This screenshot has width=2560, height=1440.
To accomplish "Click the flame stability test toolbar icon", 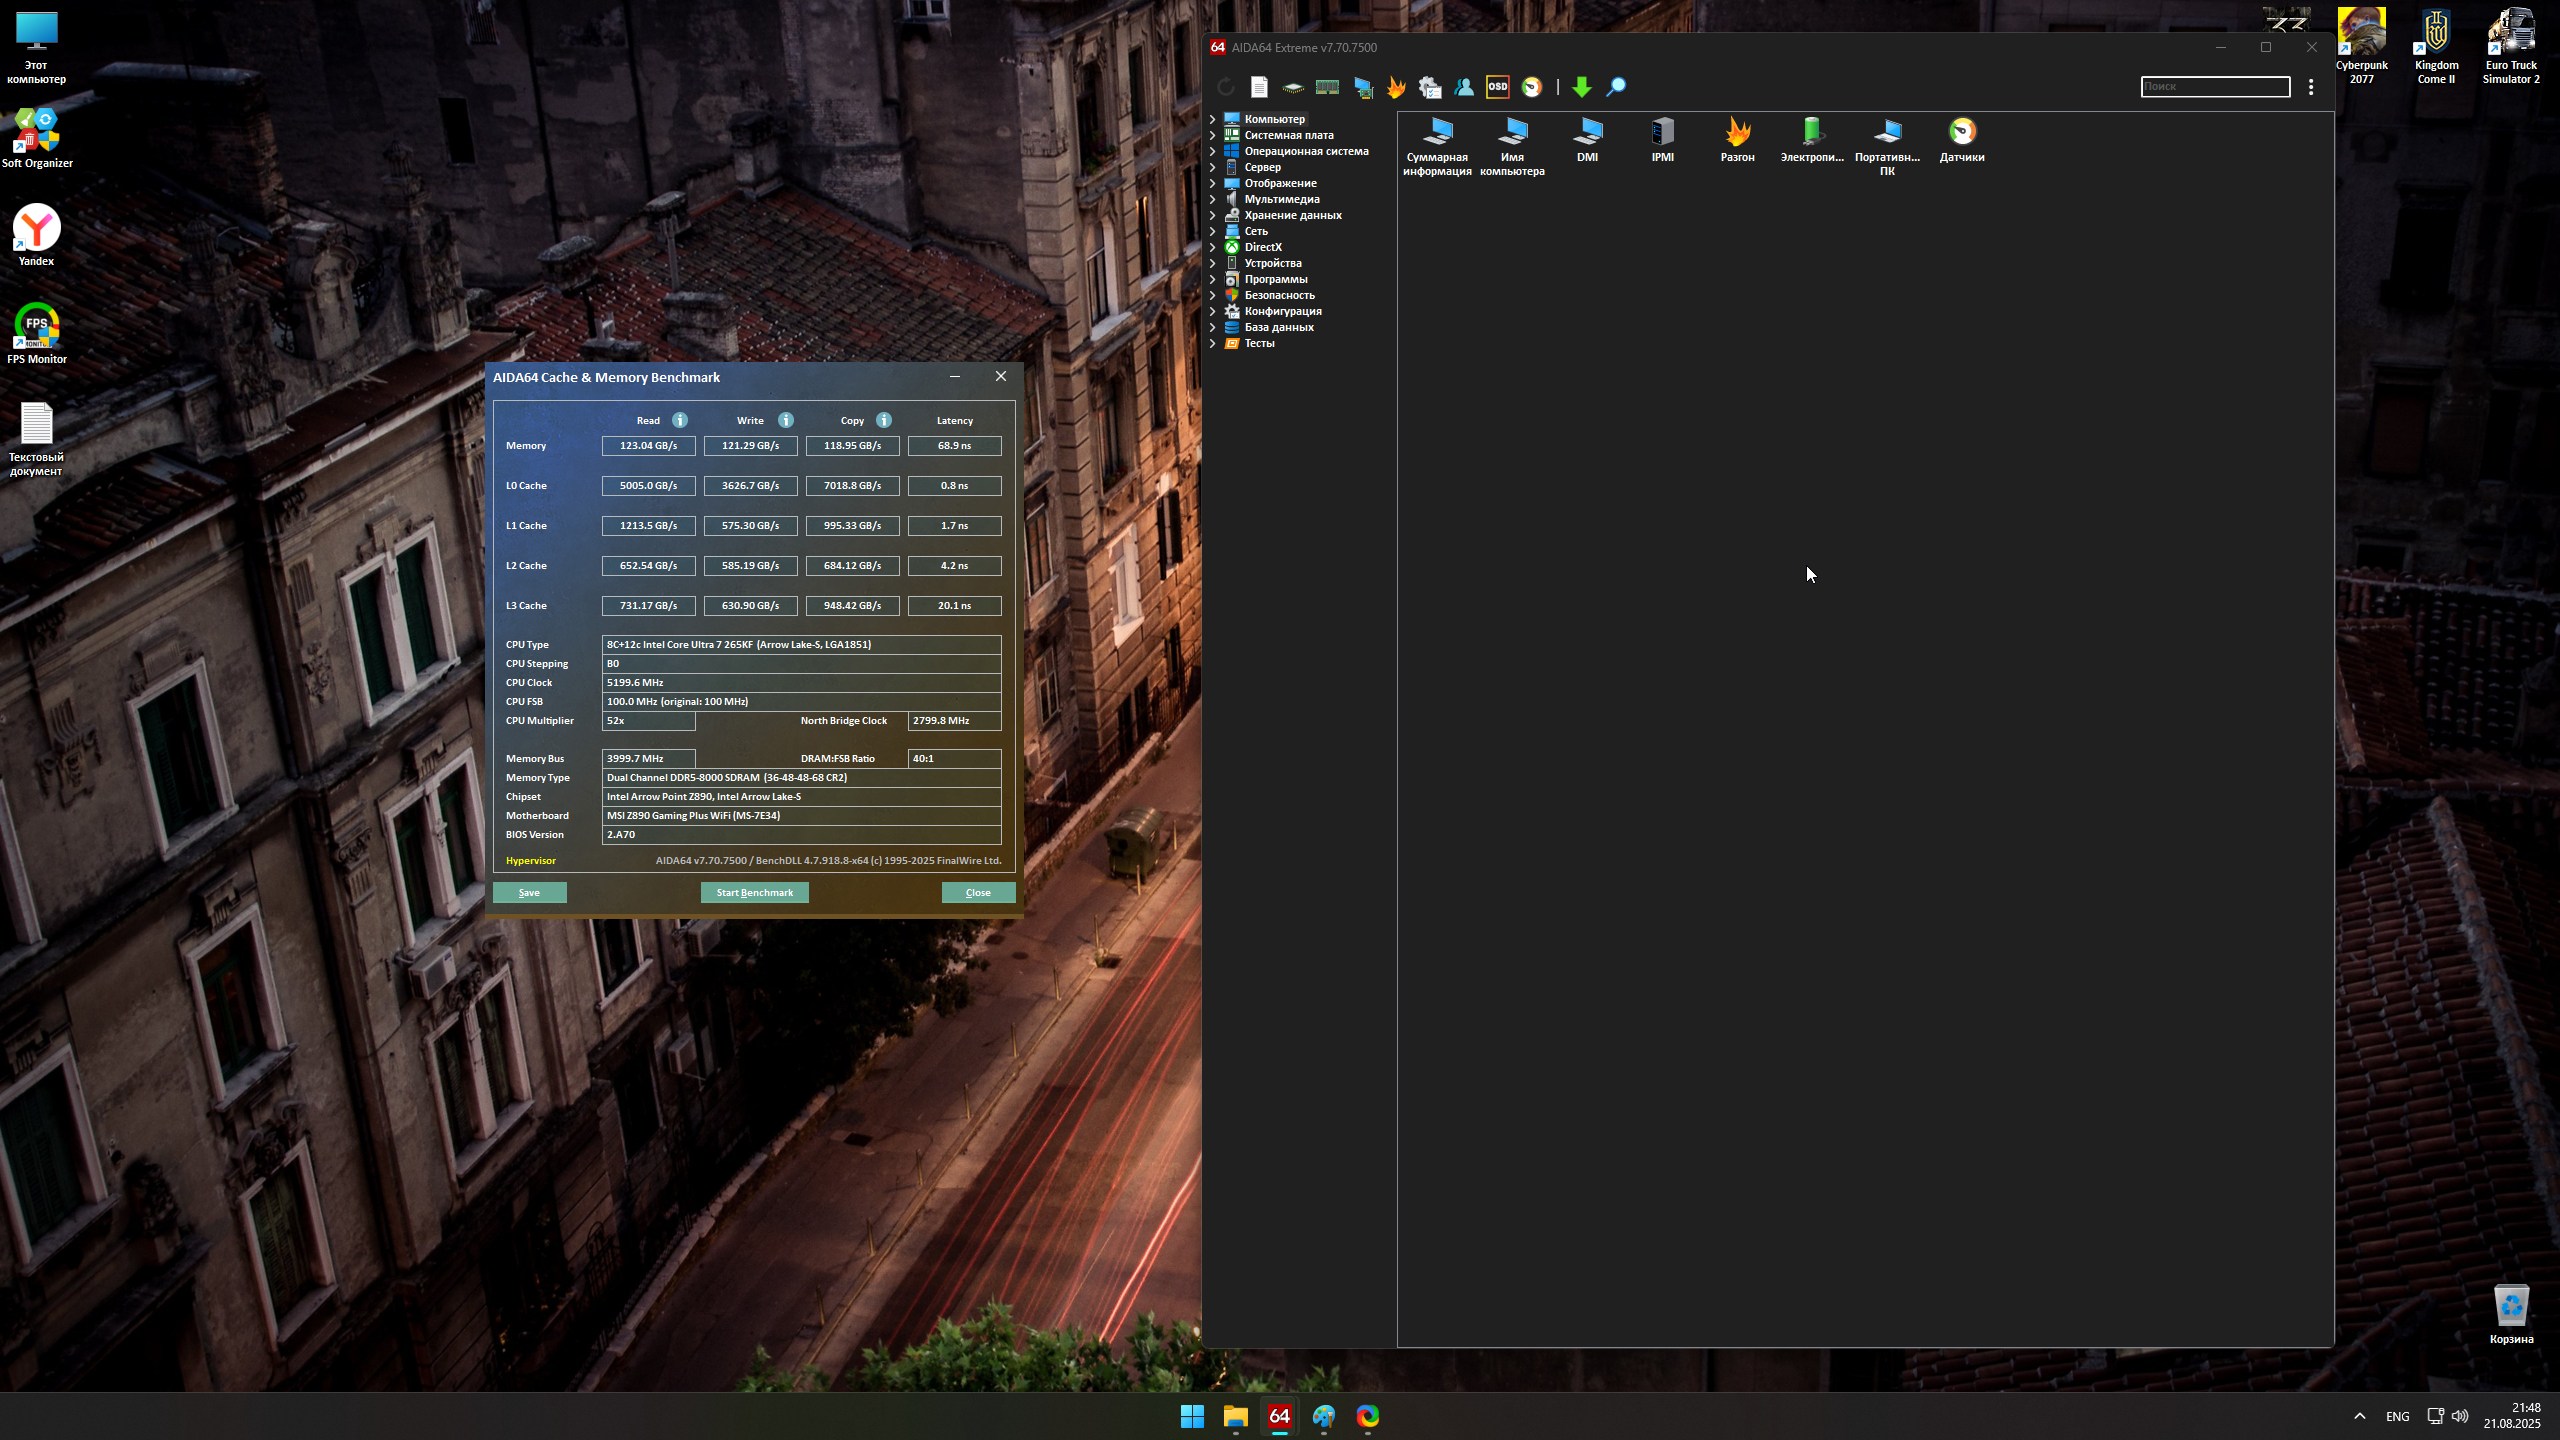I will [x=1396, y=87].
